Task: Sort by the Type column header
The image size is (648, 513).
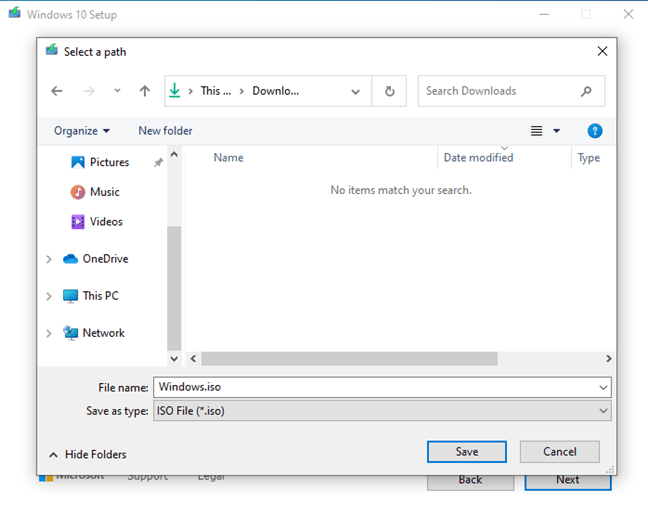Action: 589,157
